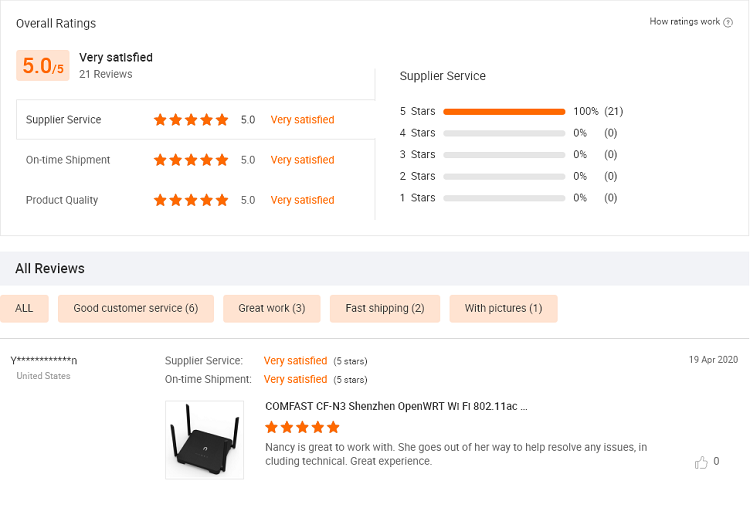Click the 5.0/5 overall score badge
The height and width of the screenshot is (507, 750).
(x=43, y=66)
